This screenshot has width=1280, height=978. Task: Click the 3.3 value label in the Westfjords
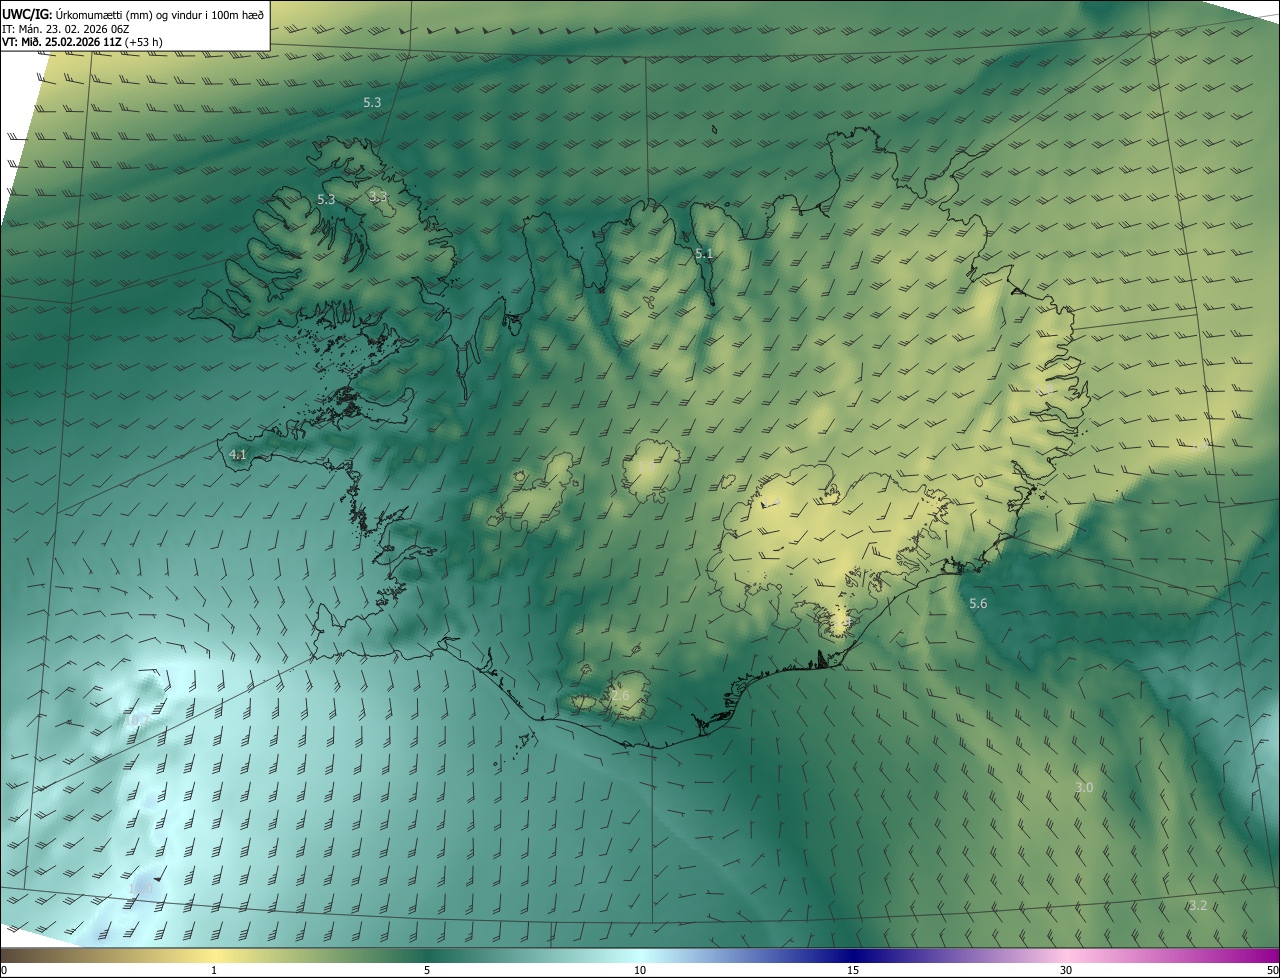[378, 196]
